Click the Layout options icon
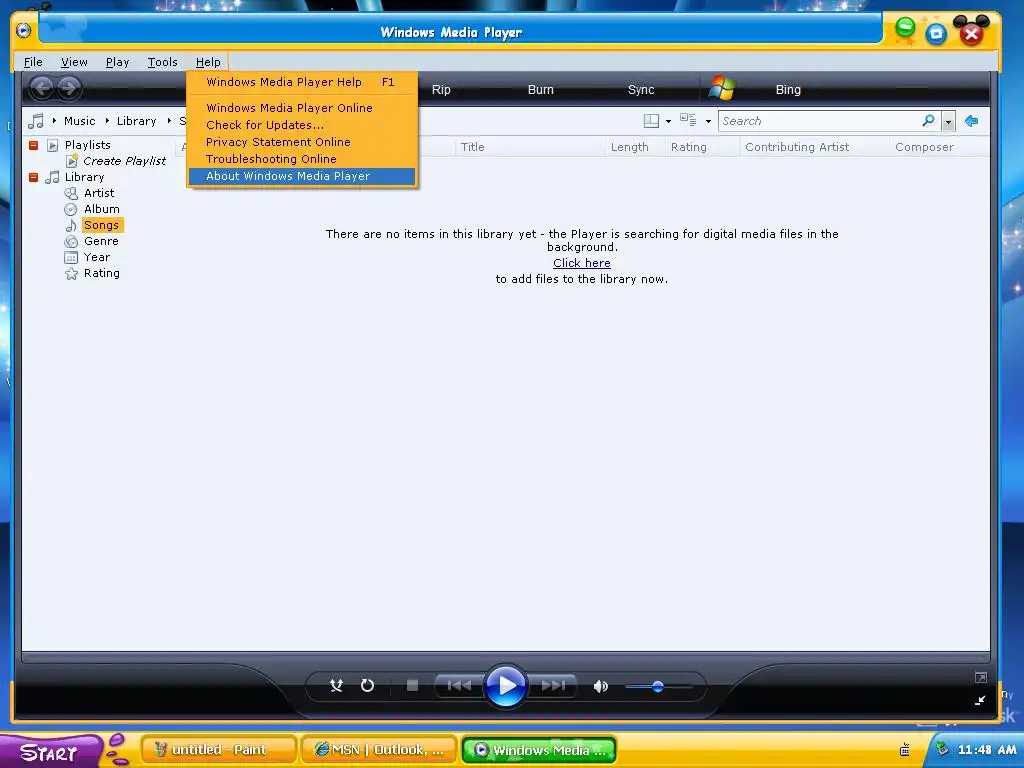The height and width of the screenshot is (768, 1024). click(x=651, y=121)
